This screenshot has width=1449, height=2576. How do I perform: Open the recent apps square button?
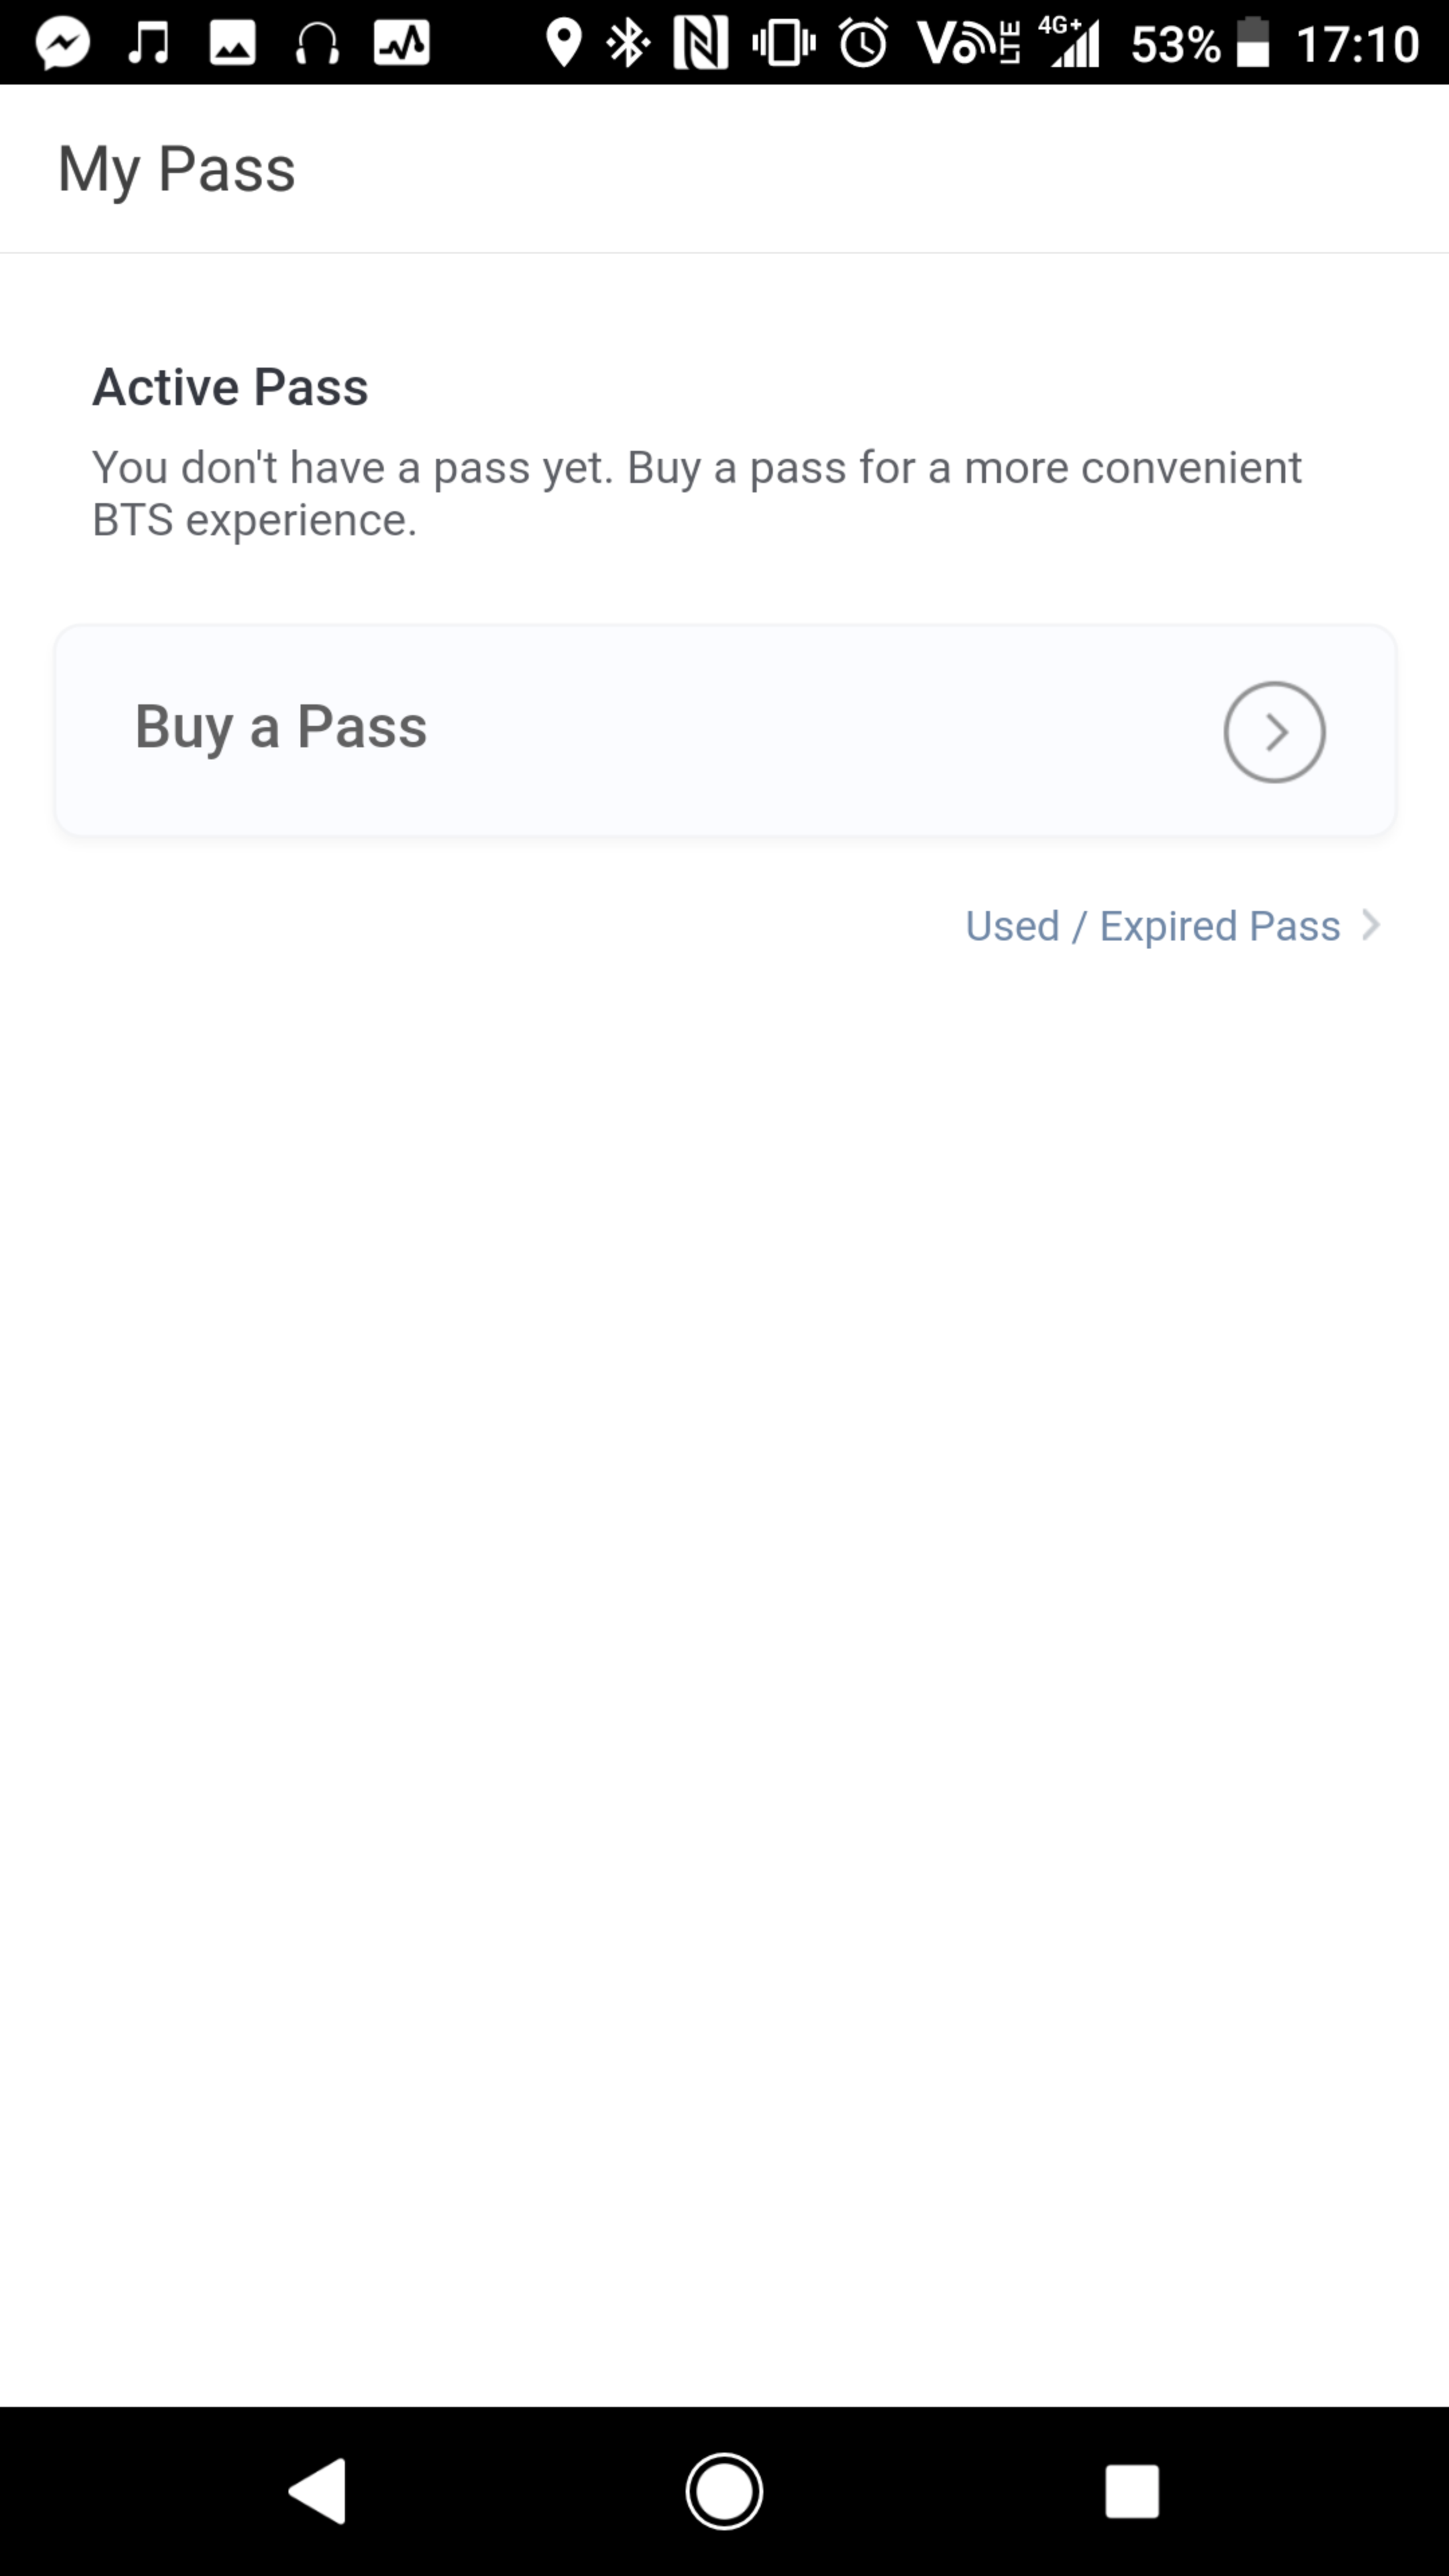tap(1131, 2491)
